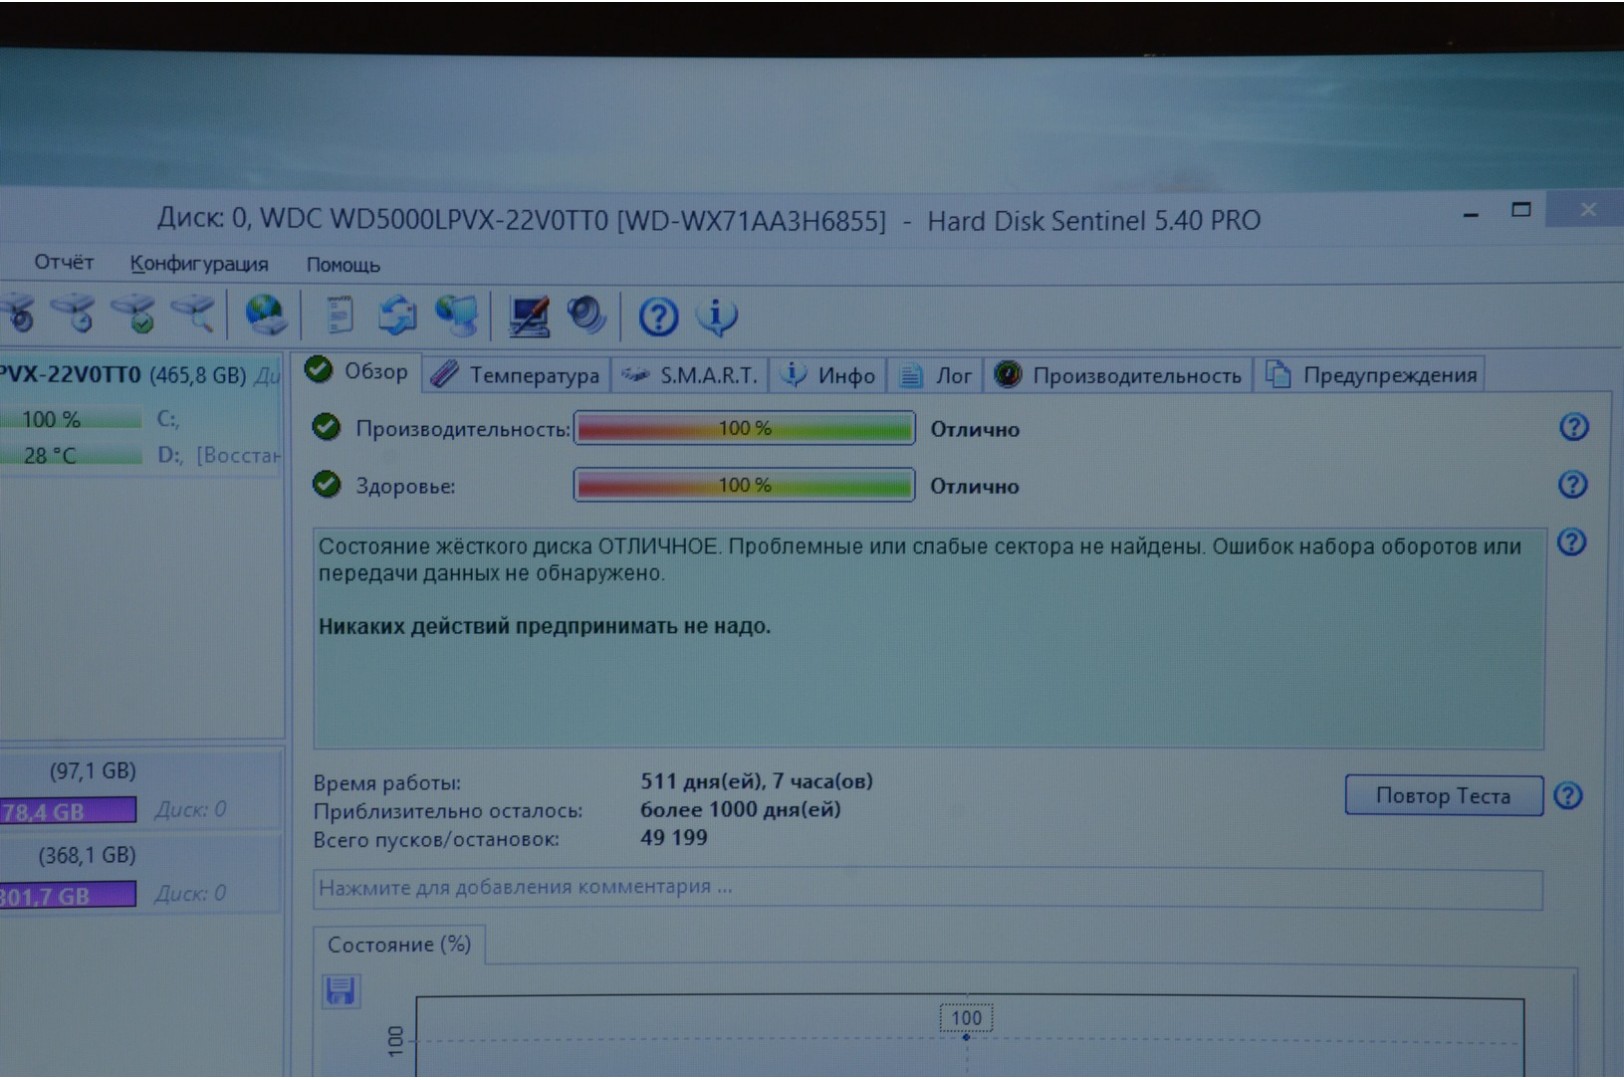Open help next to Повтор Теста button
The width and height of the screenshot is (1624, 1080).
[x=1568, y=795]
